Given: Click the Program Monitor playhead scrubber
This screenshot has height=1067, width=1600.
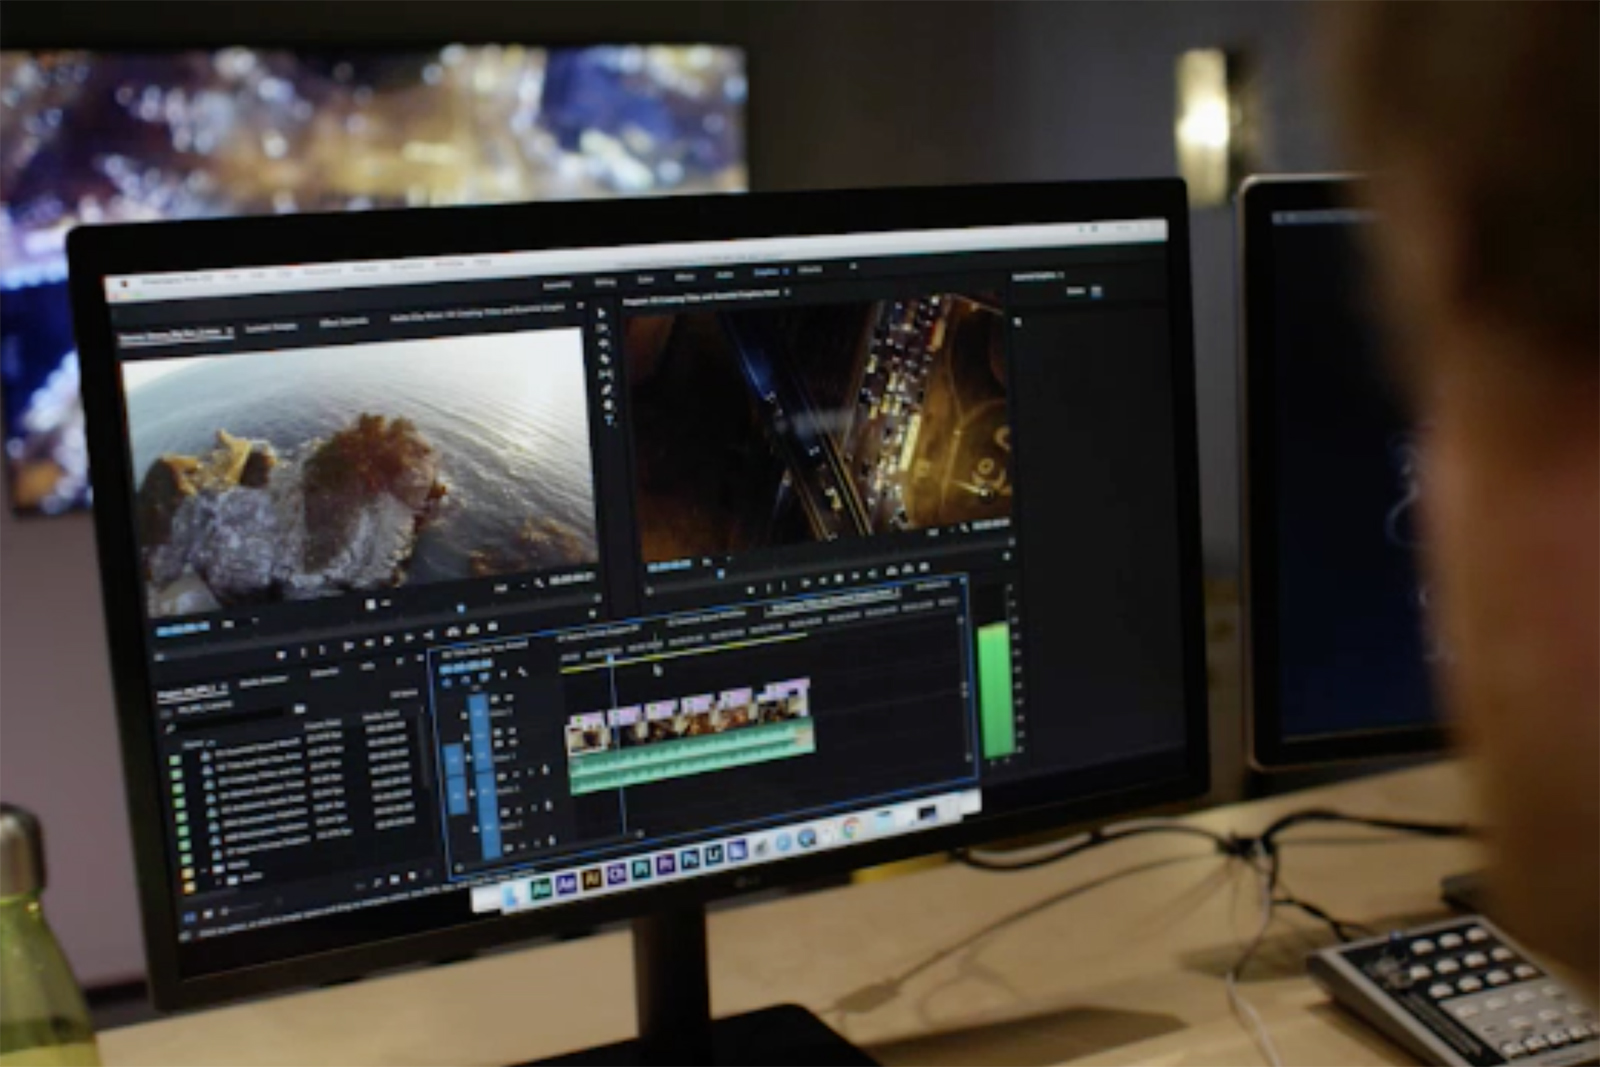Looking at the screenshot, I should click(x=721, y=574).
